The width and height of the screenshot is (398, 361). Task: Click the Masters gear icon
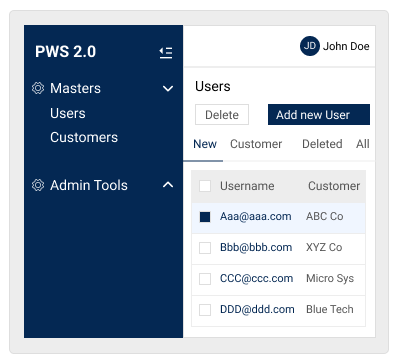point(38,88)
